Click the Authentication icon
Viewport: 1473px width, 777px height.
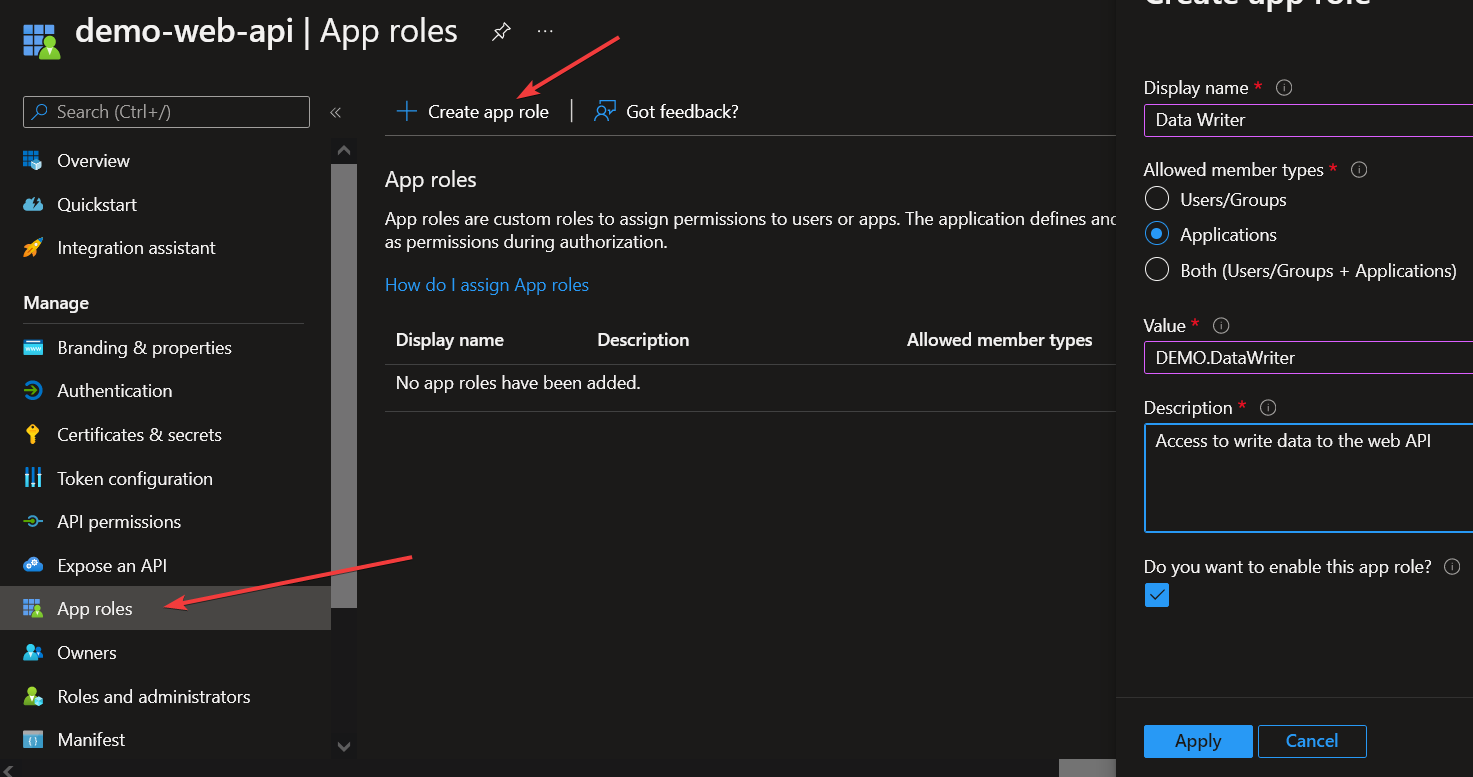click(x=33, y=391)
